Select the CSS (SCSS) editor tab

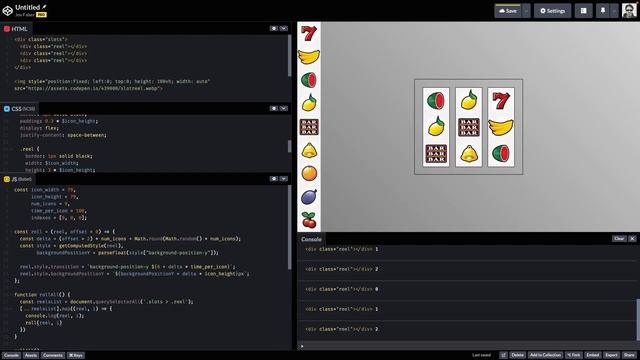point(19,109)
